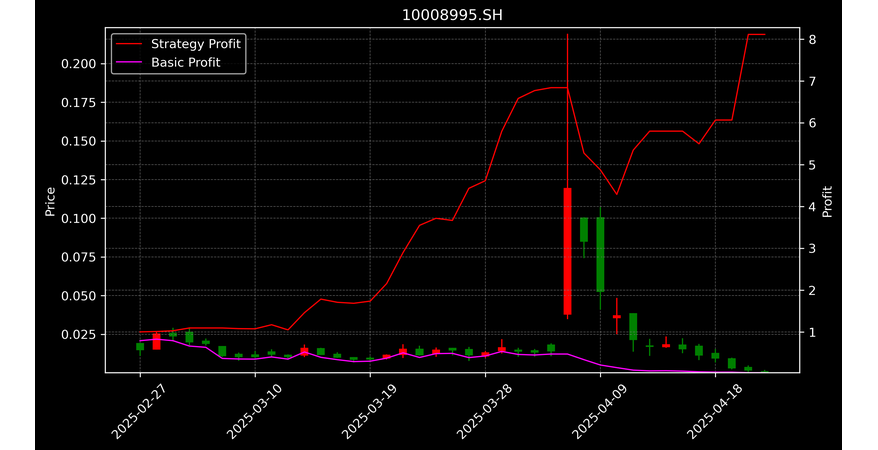Click the profit tick label 8
The width and height of the screenshot is (878, 450).
click(811, 39)
